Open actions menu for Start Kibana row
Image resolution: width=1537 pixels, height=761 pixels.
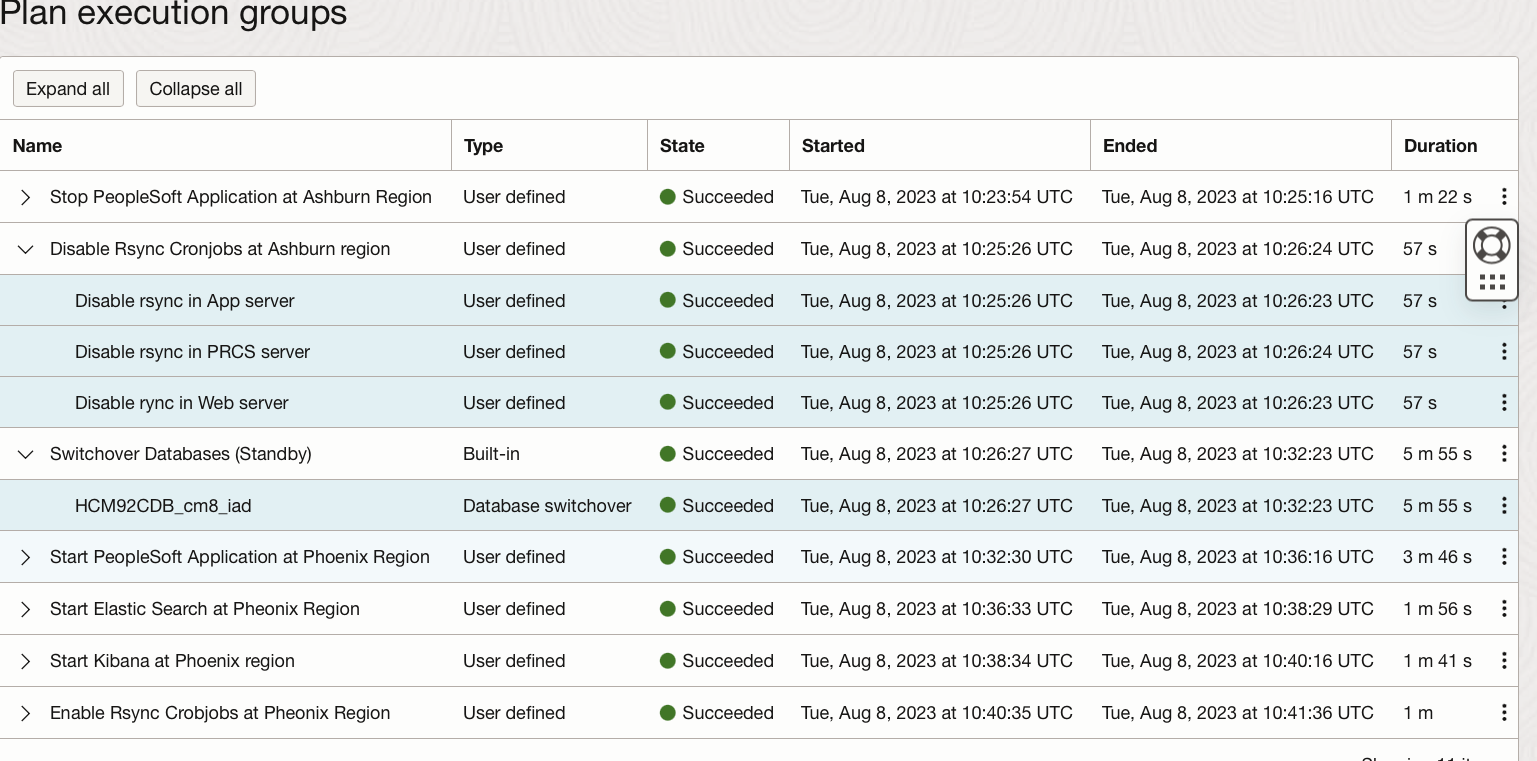[1503, 661]
